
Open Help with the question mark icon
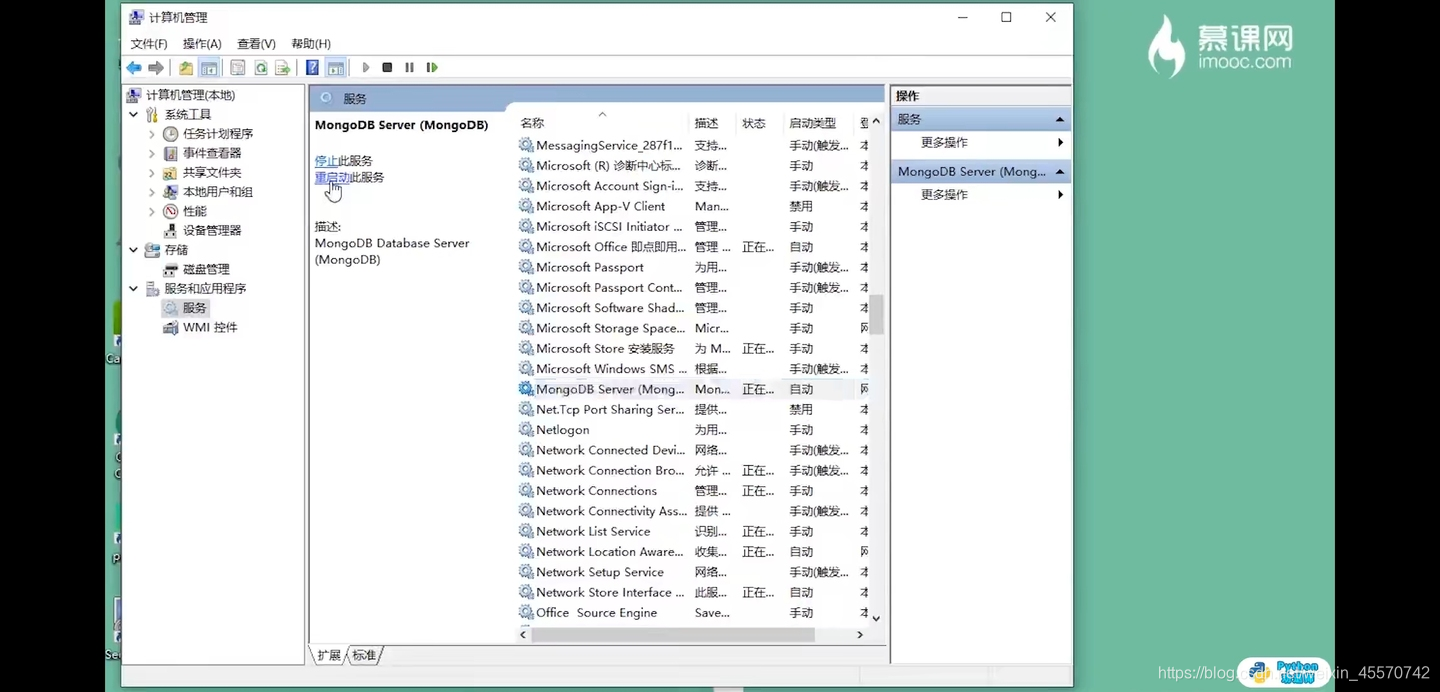(x=312, y=68)
